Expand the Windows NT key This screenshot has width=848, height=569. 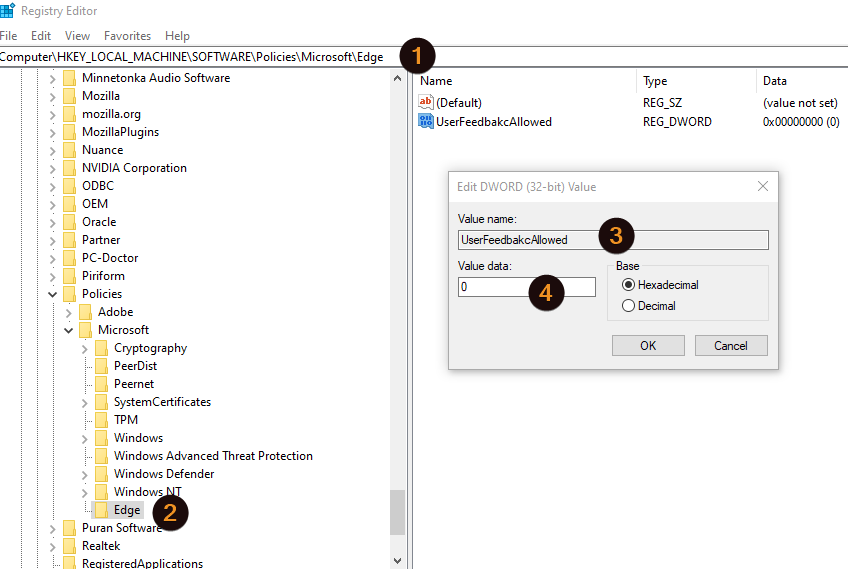point(84,493)
